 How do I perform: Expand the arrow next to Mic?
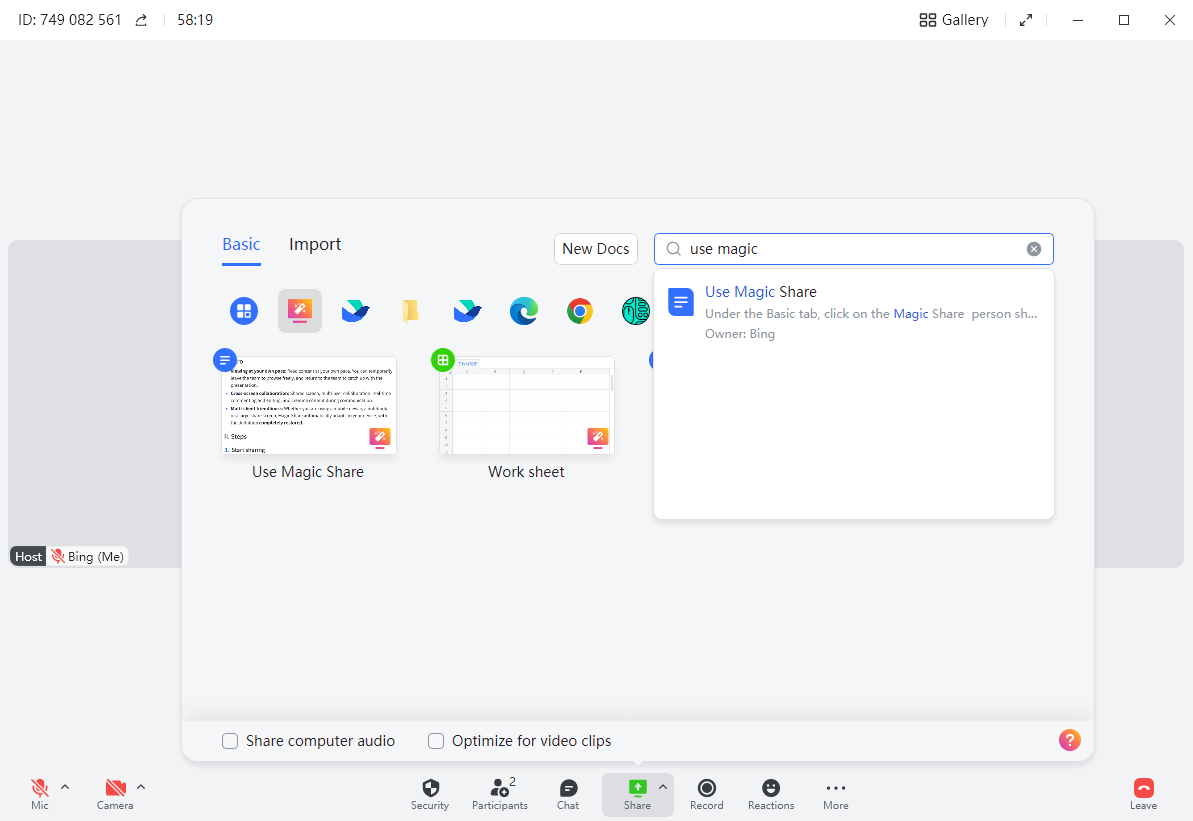(x=65, y=786)
